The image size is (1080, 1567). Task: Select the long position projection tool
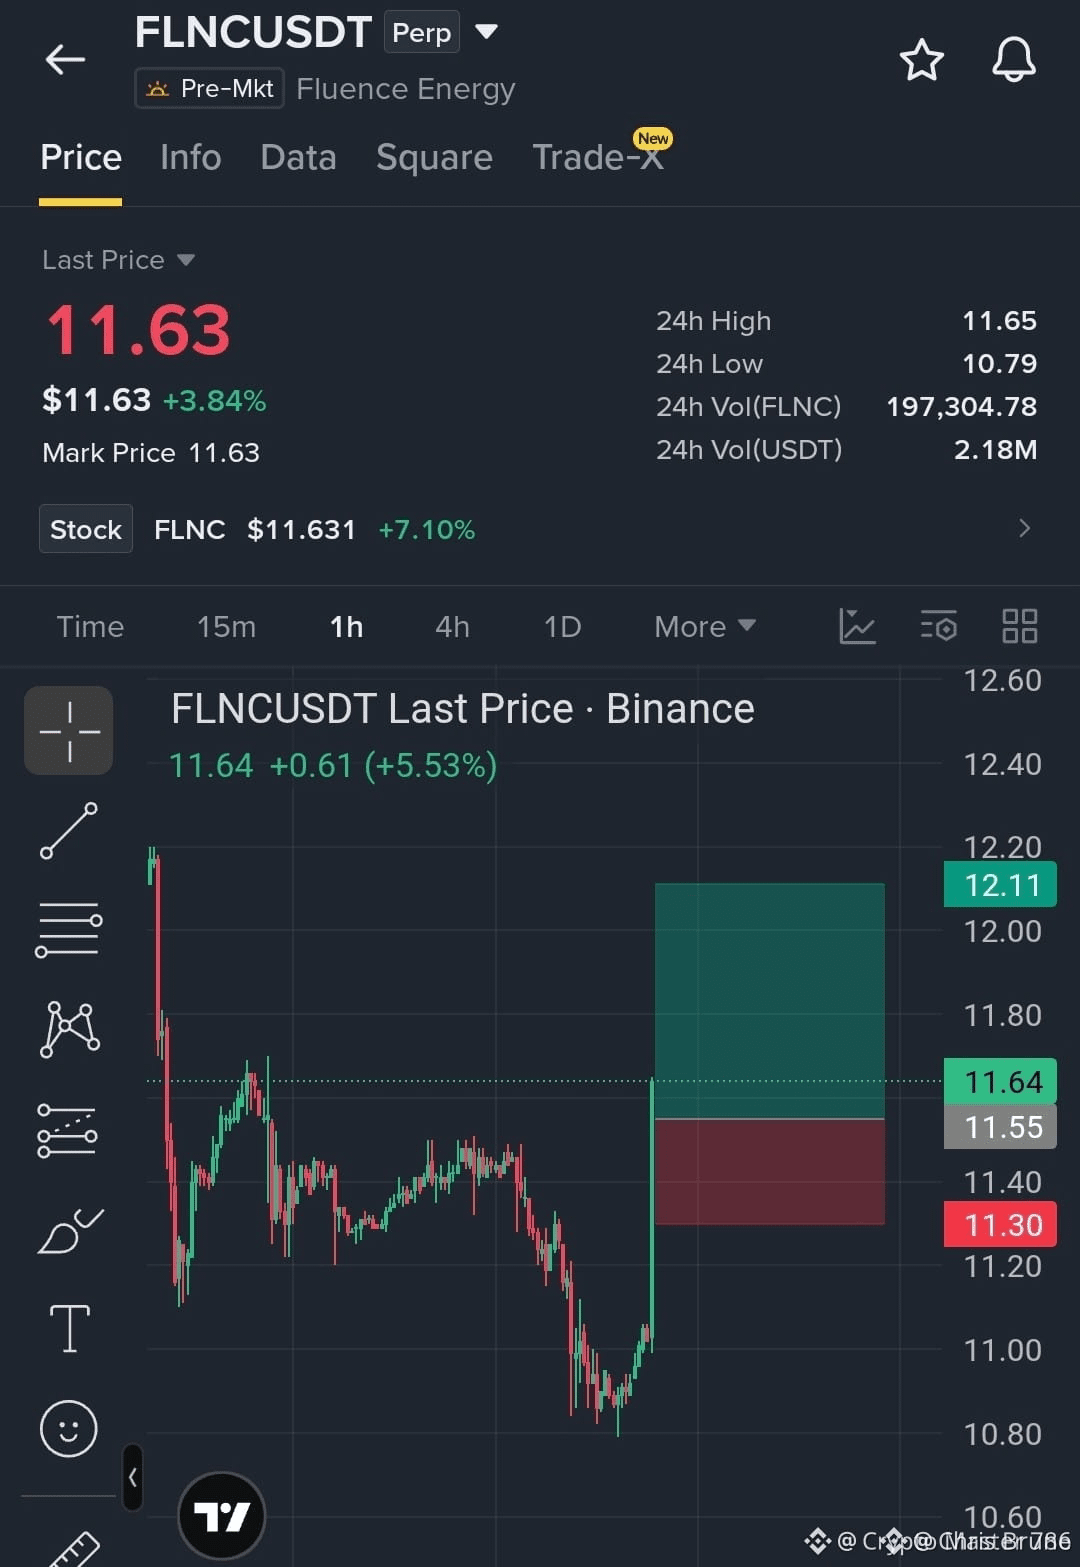pos(68,1131)
